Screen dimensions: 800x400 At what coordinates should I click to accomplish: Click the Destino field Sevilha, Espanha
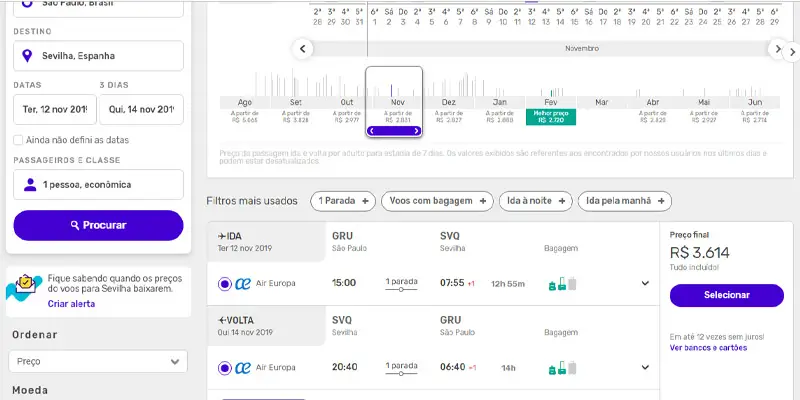pyautogui.click(x=98, y=56)
